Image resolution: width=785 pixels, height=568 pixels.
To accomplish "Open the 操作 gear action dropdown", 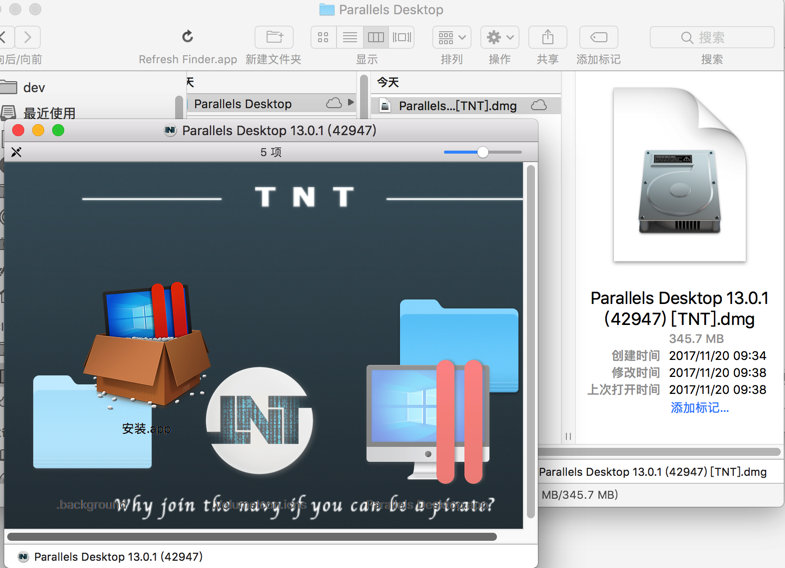I will [499, 37].
